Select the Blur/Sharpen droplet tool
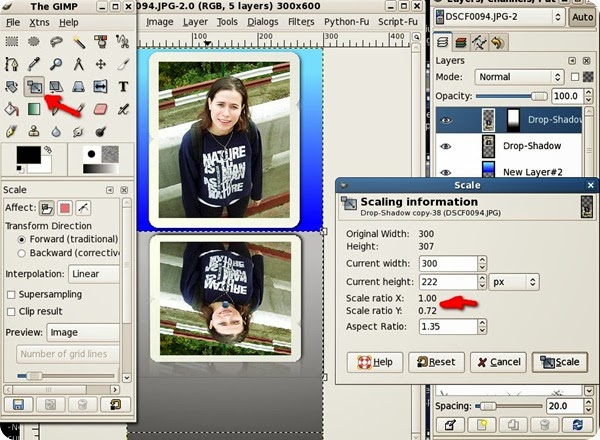The width and height of the screenshot is (600, 440). [x=56, y=132]
